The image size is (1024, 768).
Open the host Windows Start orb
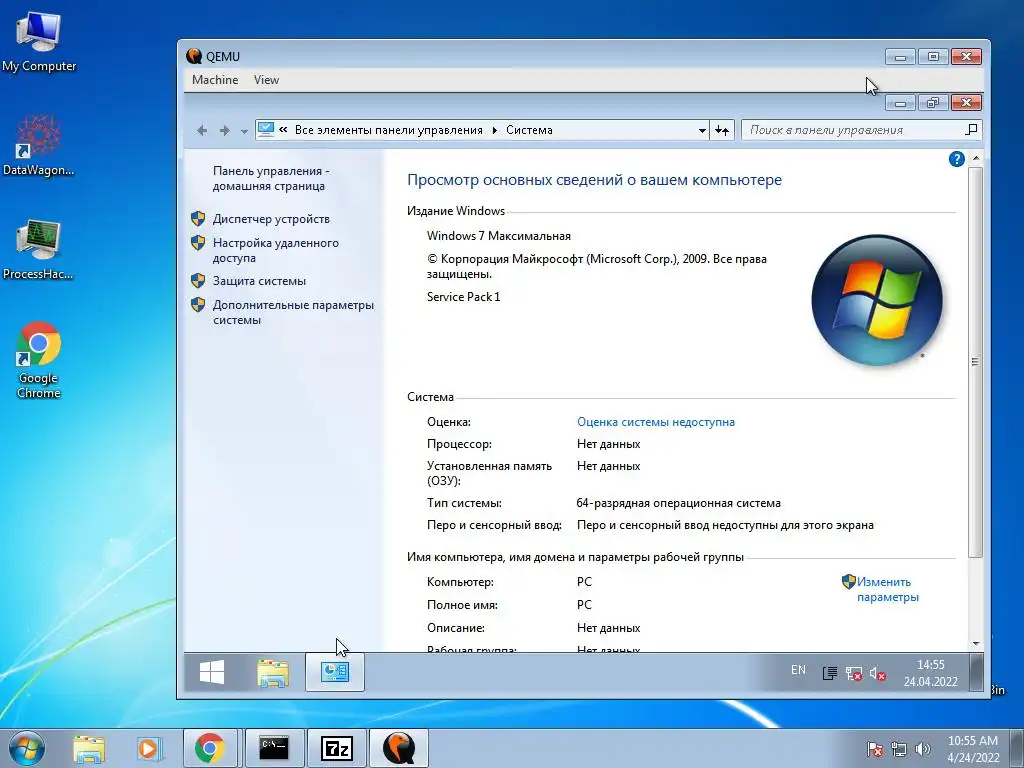click(x=27, y=748)
